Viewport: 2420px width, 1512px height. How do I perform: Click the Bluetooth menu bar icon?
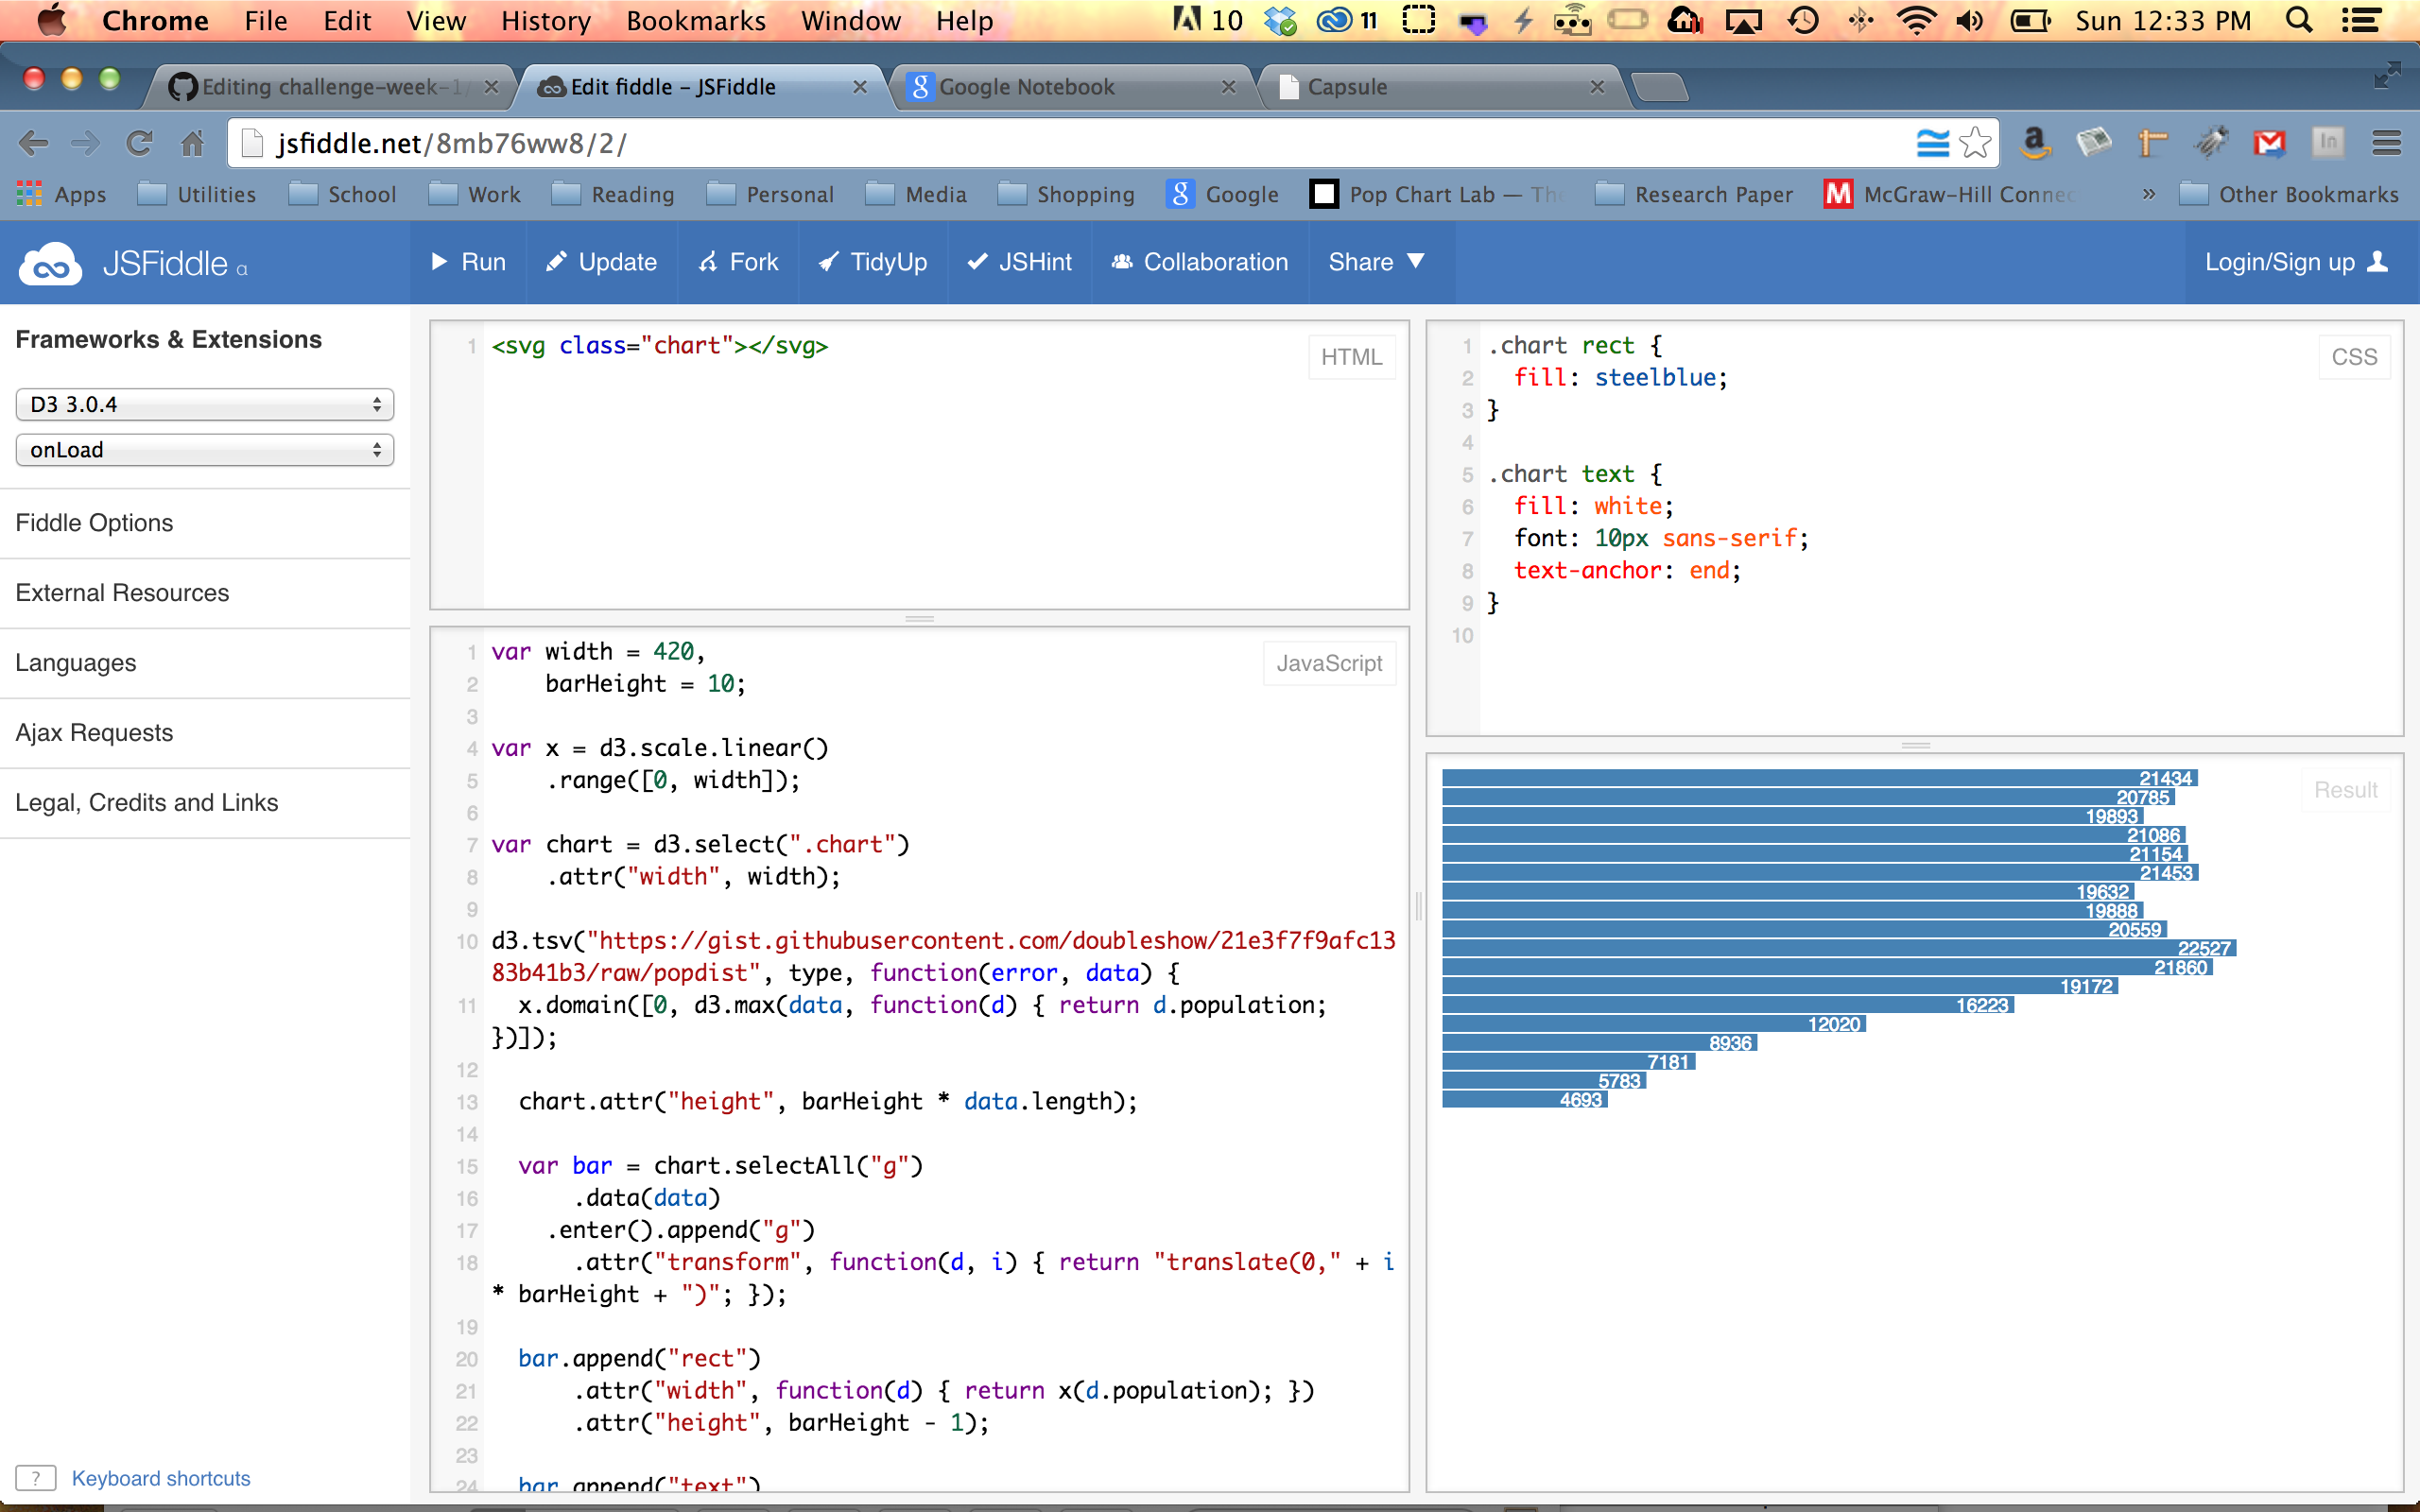[x=1860, y=20]
